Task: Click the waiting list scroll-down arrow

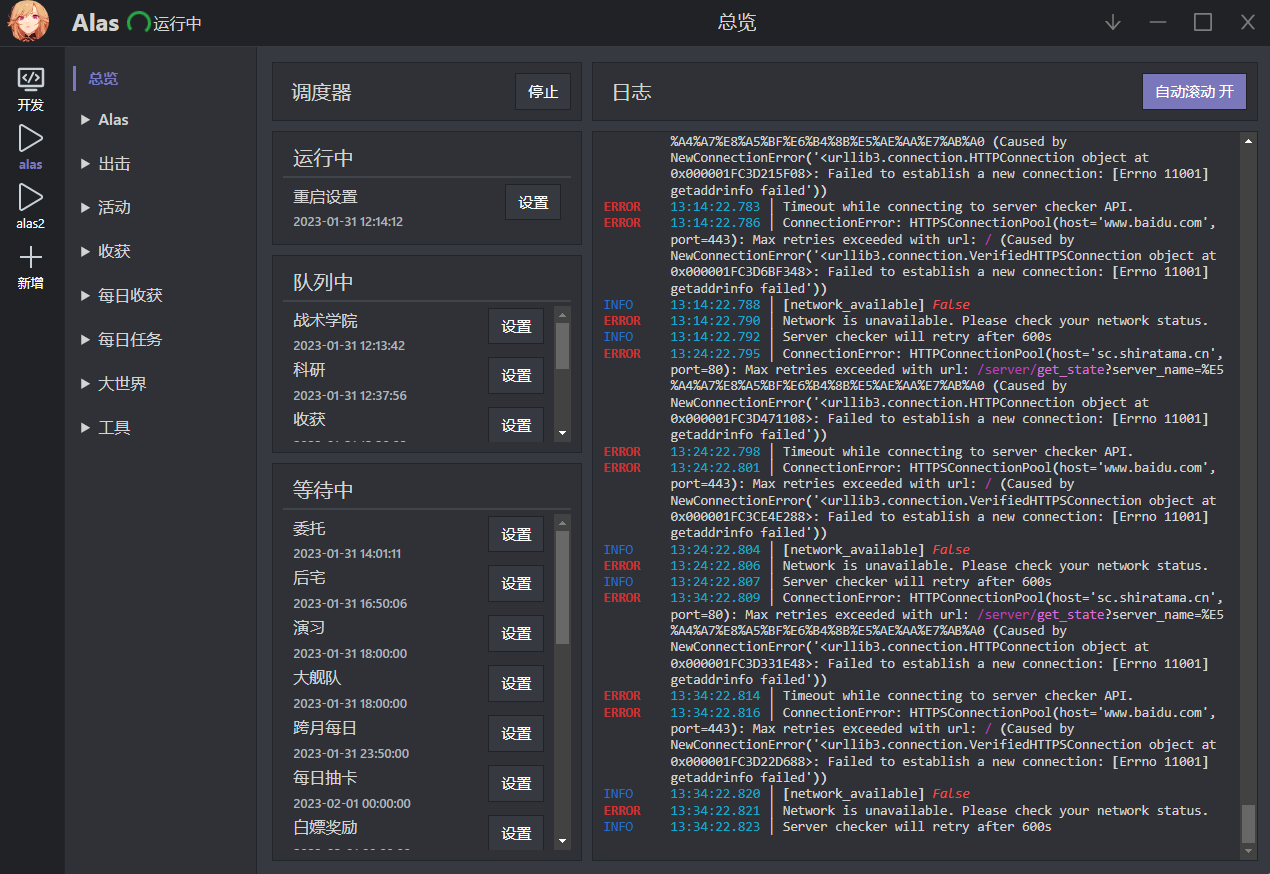Action: click(x=562, y=841)
